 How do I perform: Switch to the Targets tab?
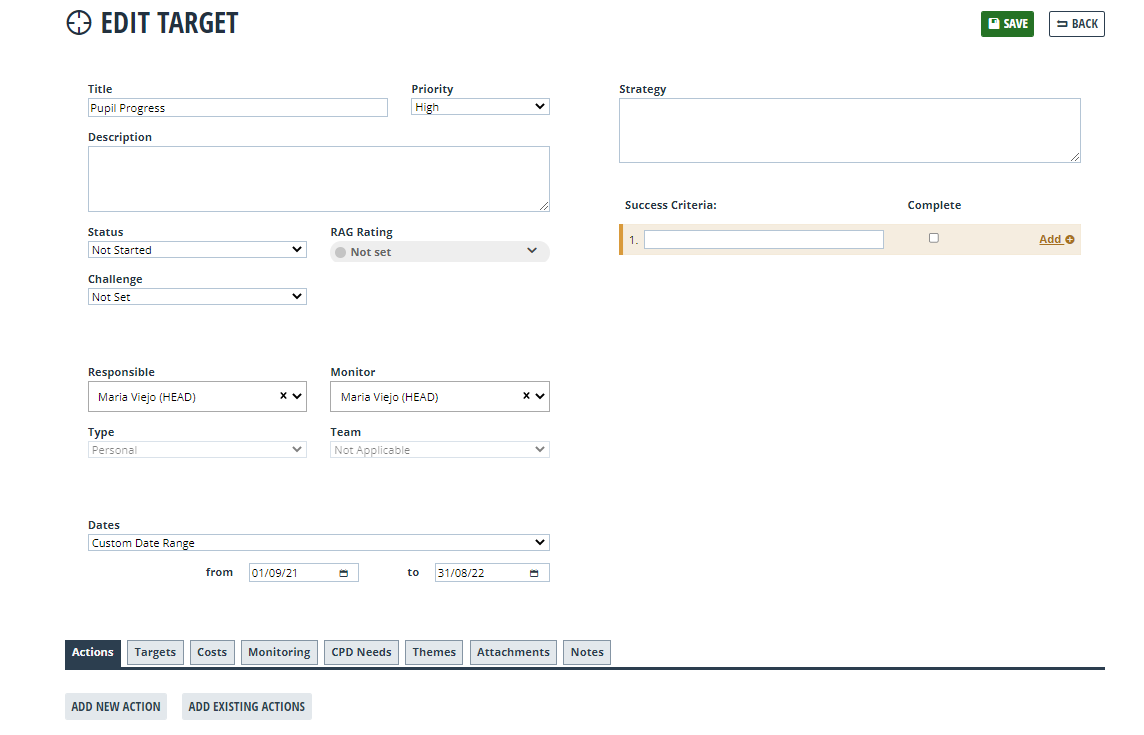click(x=155, y=653)
